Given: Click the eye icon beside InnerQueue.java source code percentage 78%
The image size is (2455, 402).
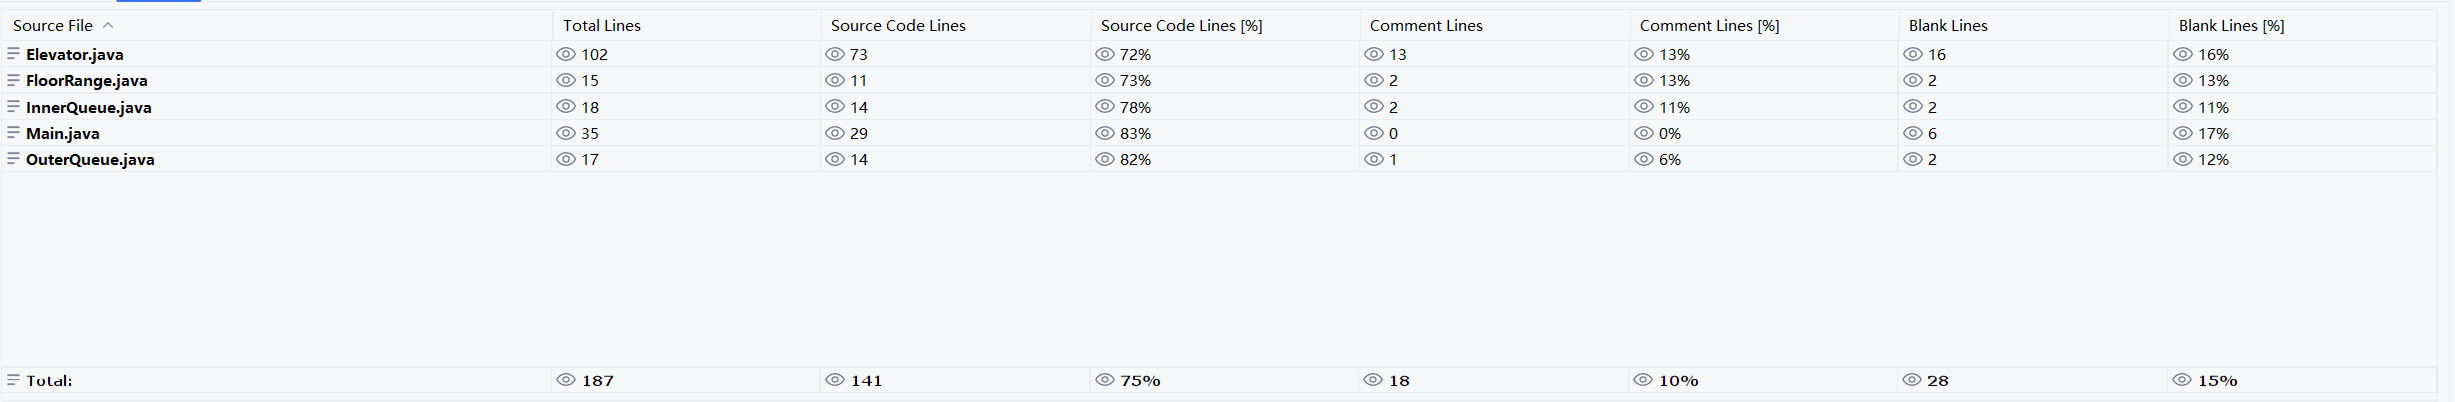Looking at the screenshot, I should pyautogui.click(x=1105, y=107).
